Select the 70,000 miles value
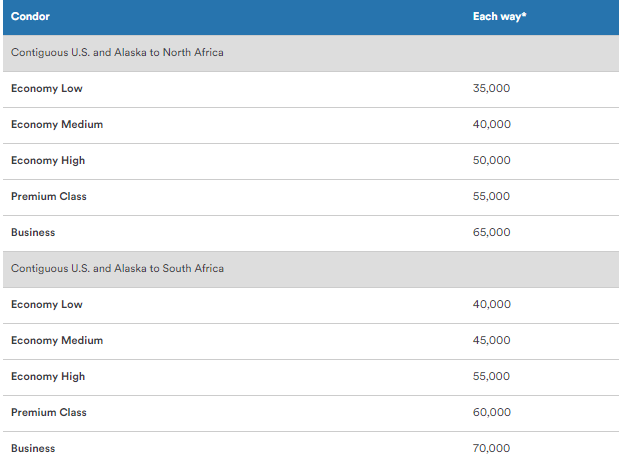 point(491,448)
